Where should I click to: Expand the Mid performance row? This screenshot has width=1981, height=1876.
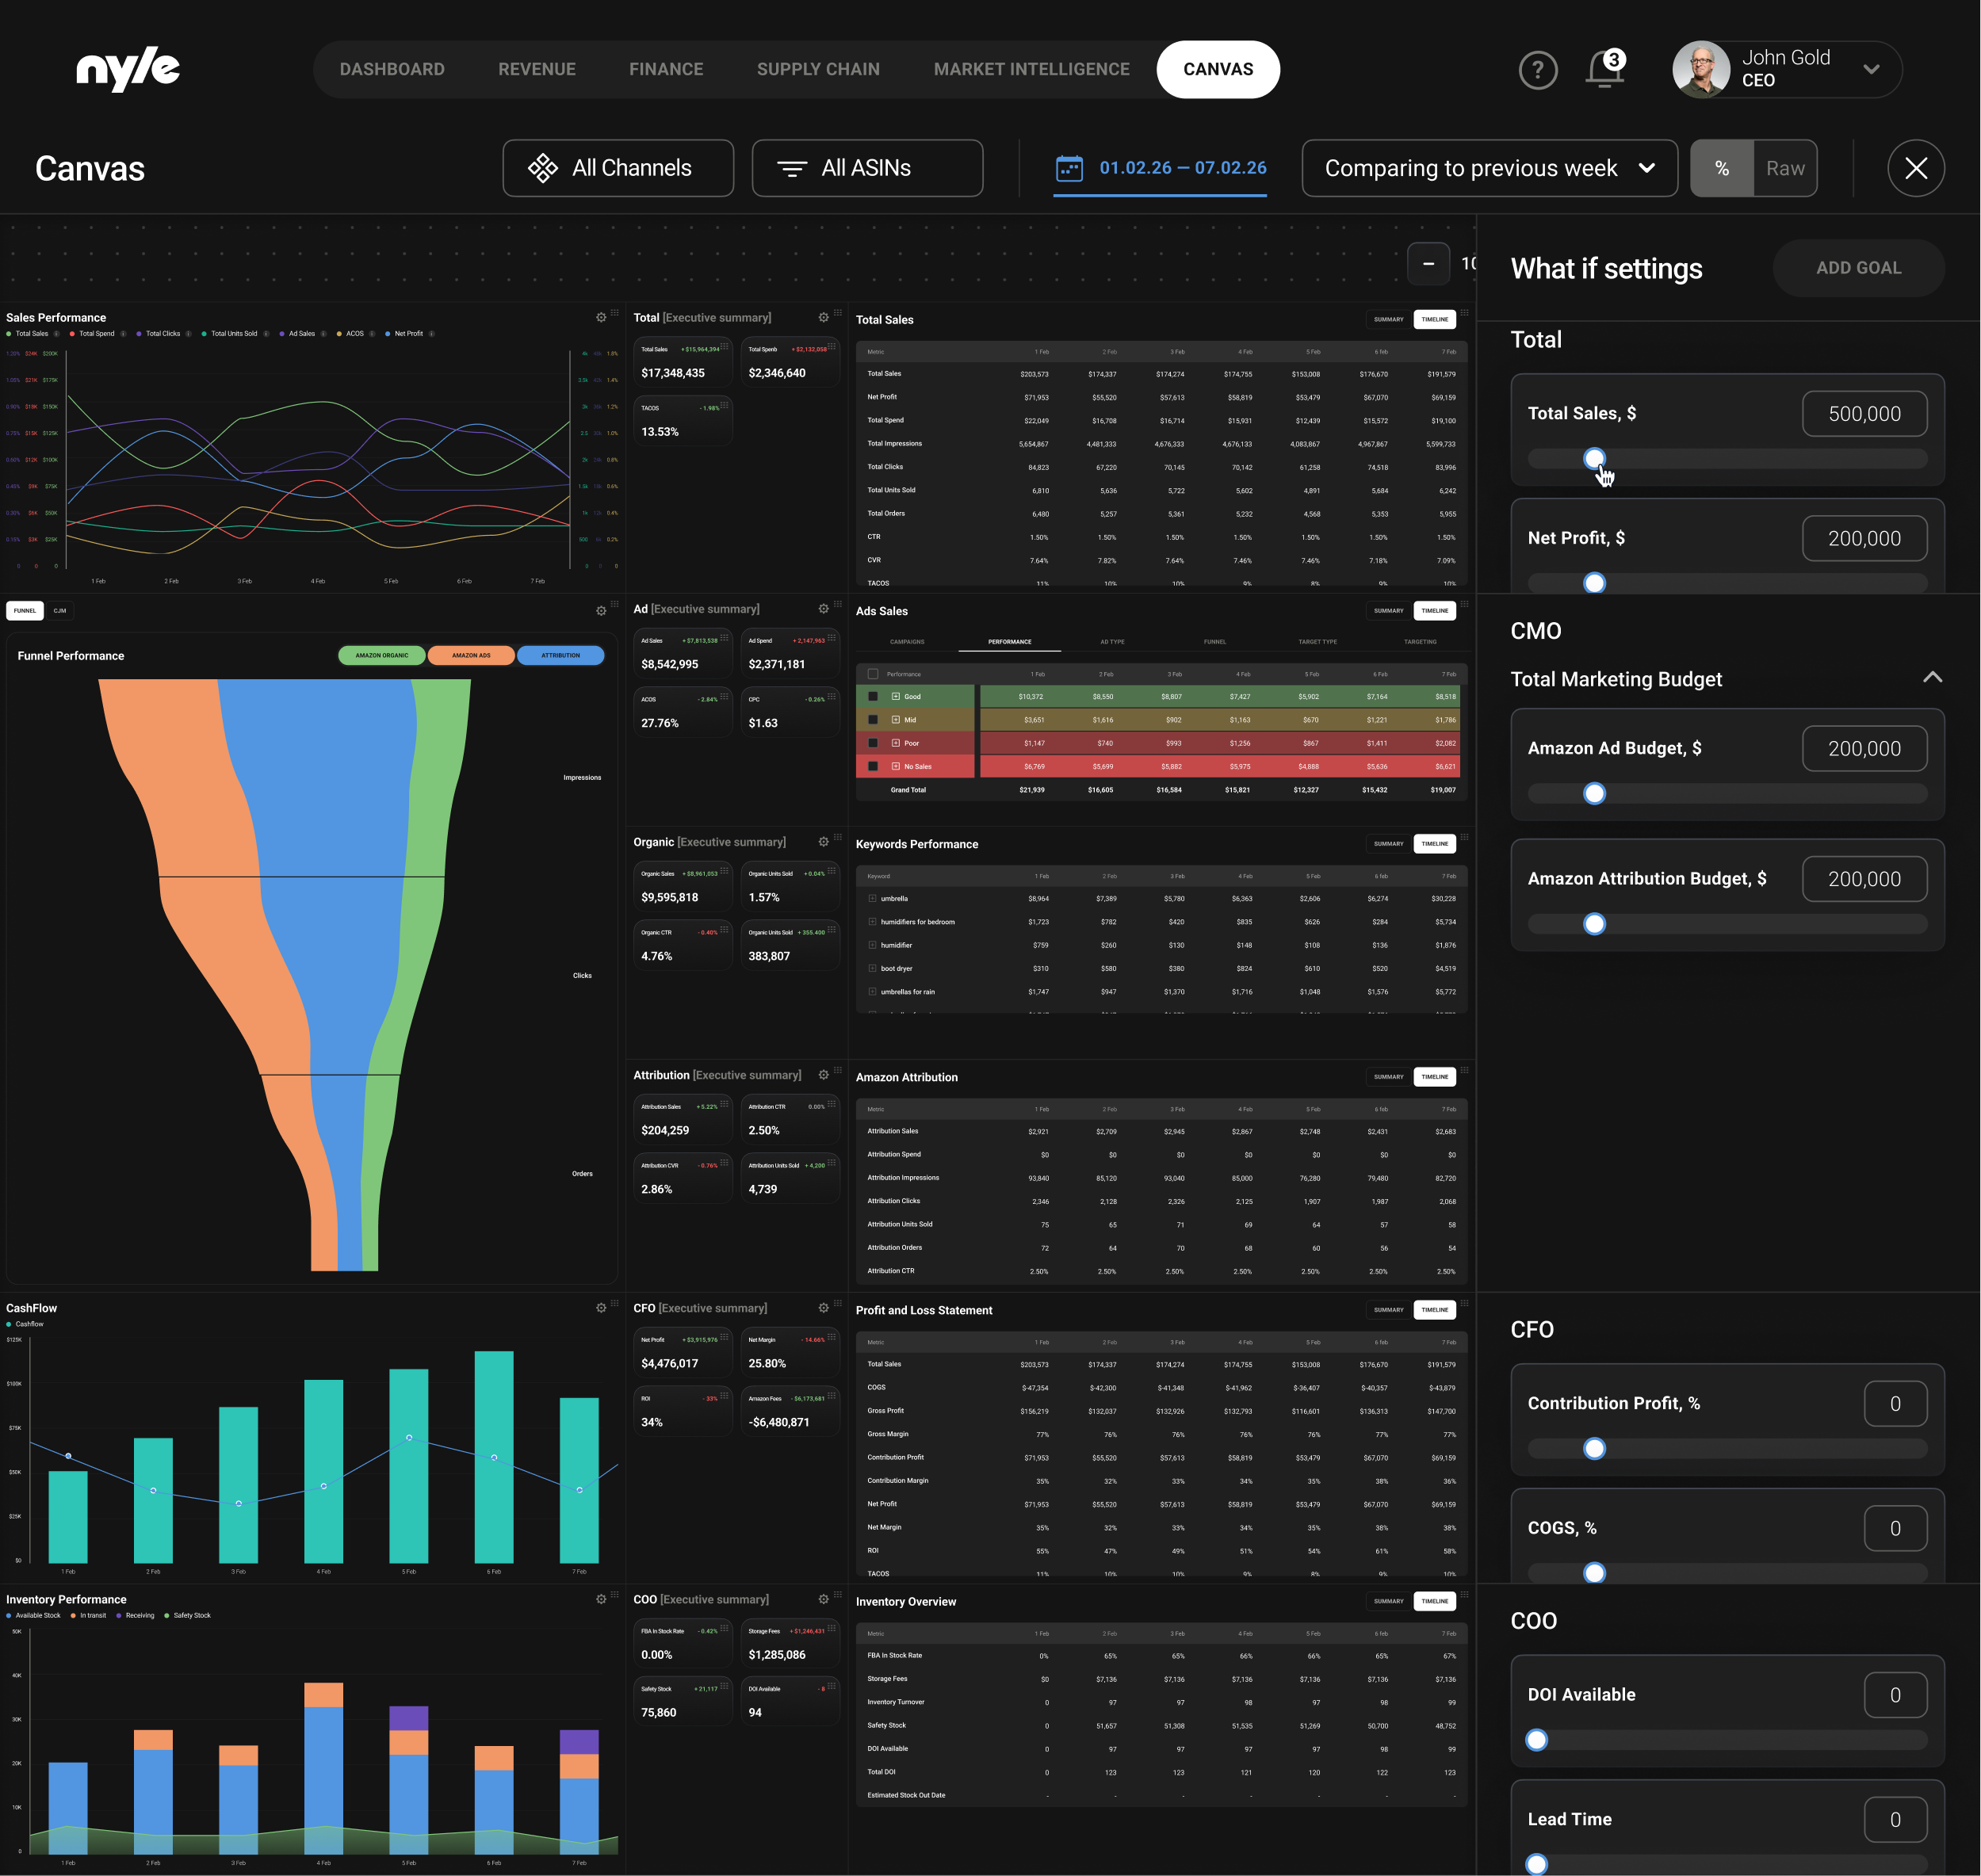coord(896,720)
